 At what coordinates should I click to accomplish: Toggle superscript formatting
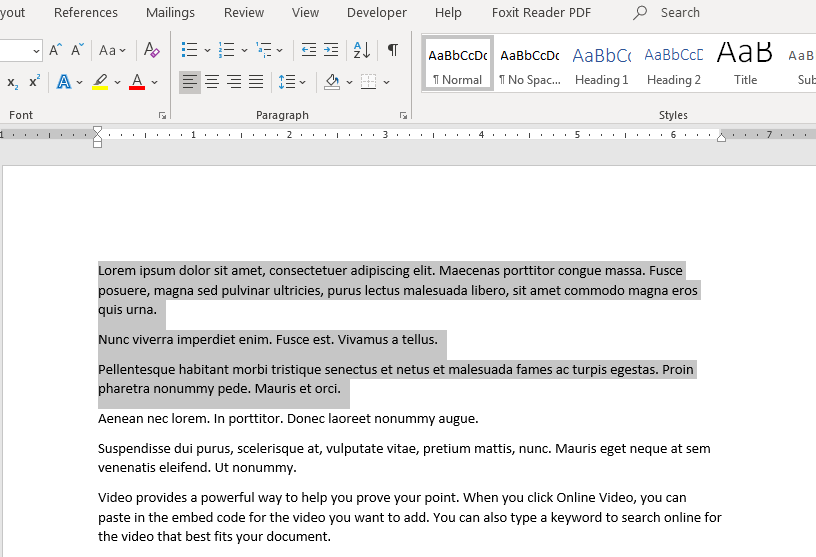click(x=34, y=82)
